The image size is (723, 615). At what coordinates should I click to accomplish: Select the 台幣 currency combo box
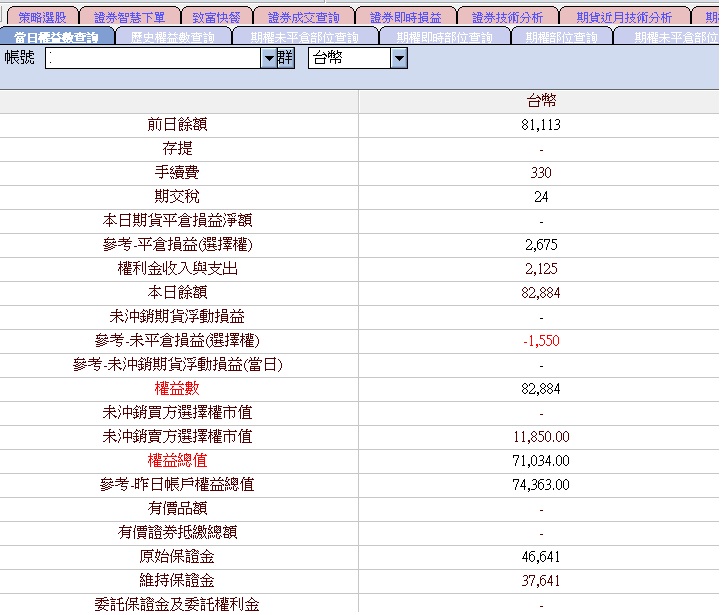(x=357, y=58)
